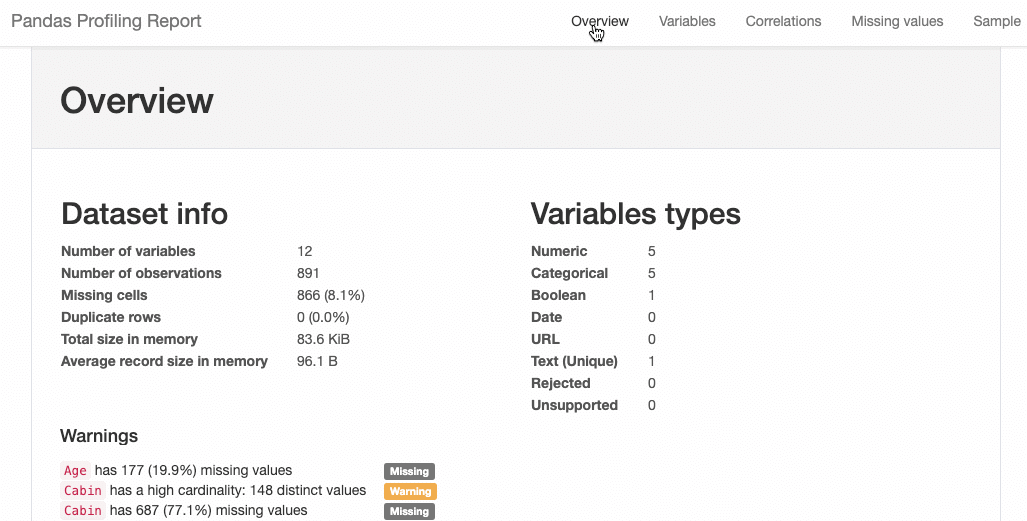The image size is (1027, 521).
Task: Click the Age variable code tag
Action: (x=75, y=471)
